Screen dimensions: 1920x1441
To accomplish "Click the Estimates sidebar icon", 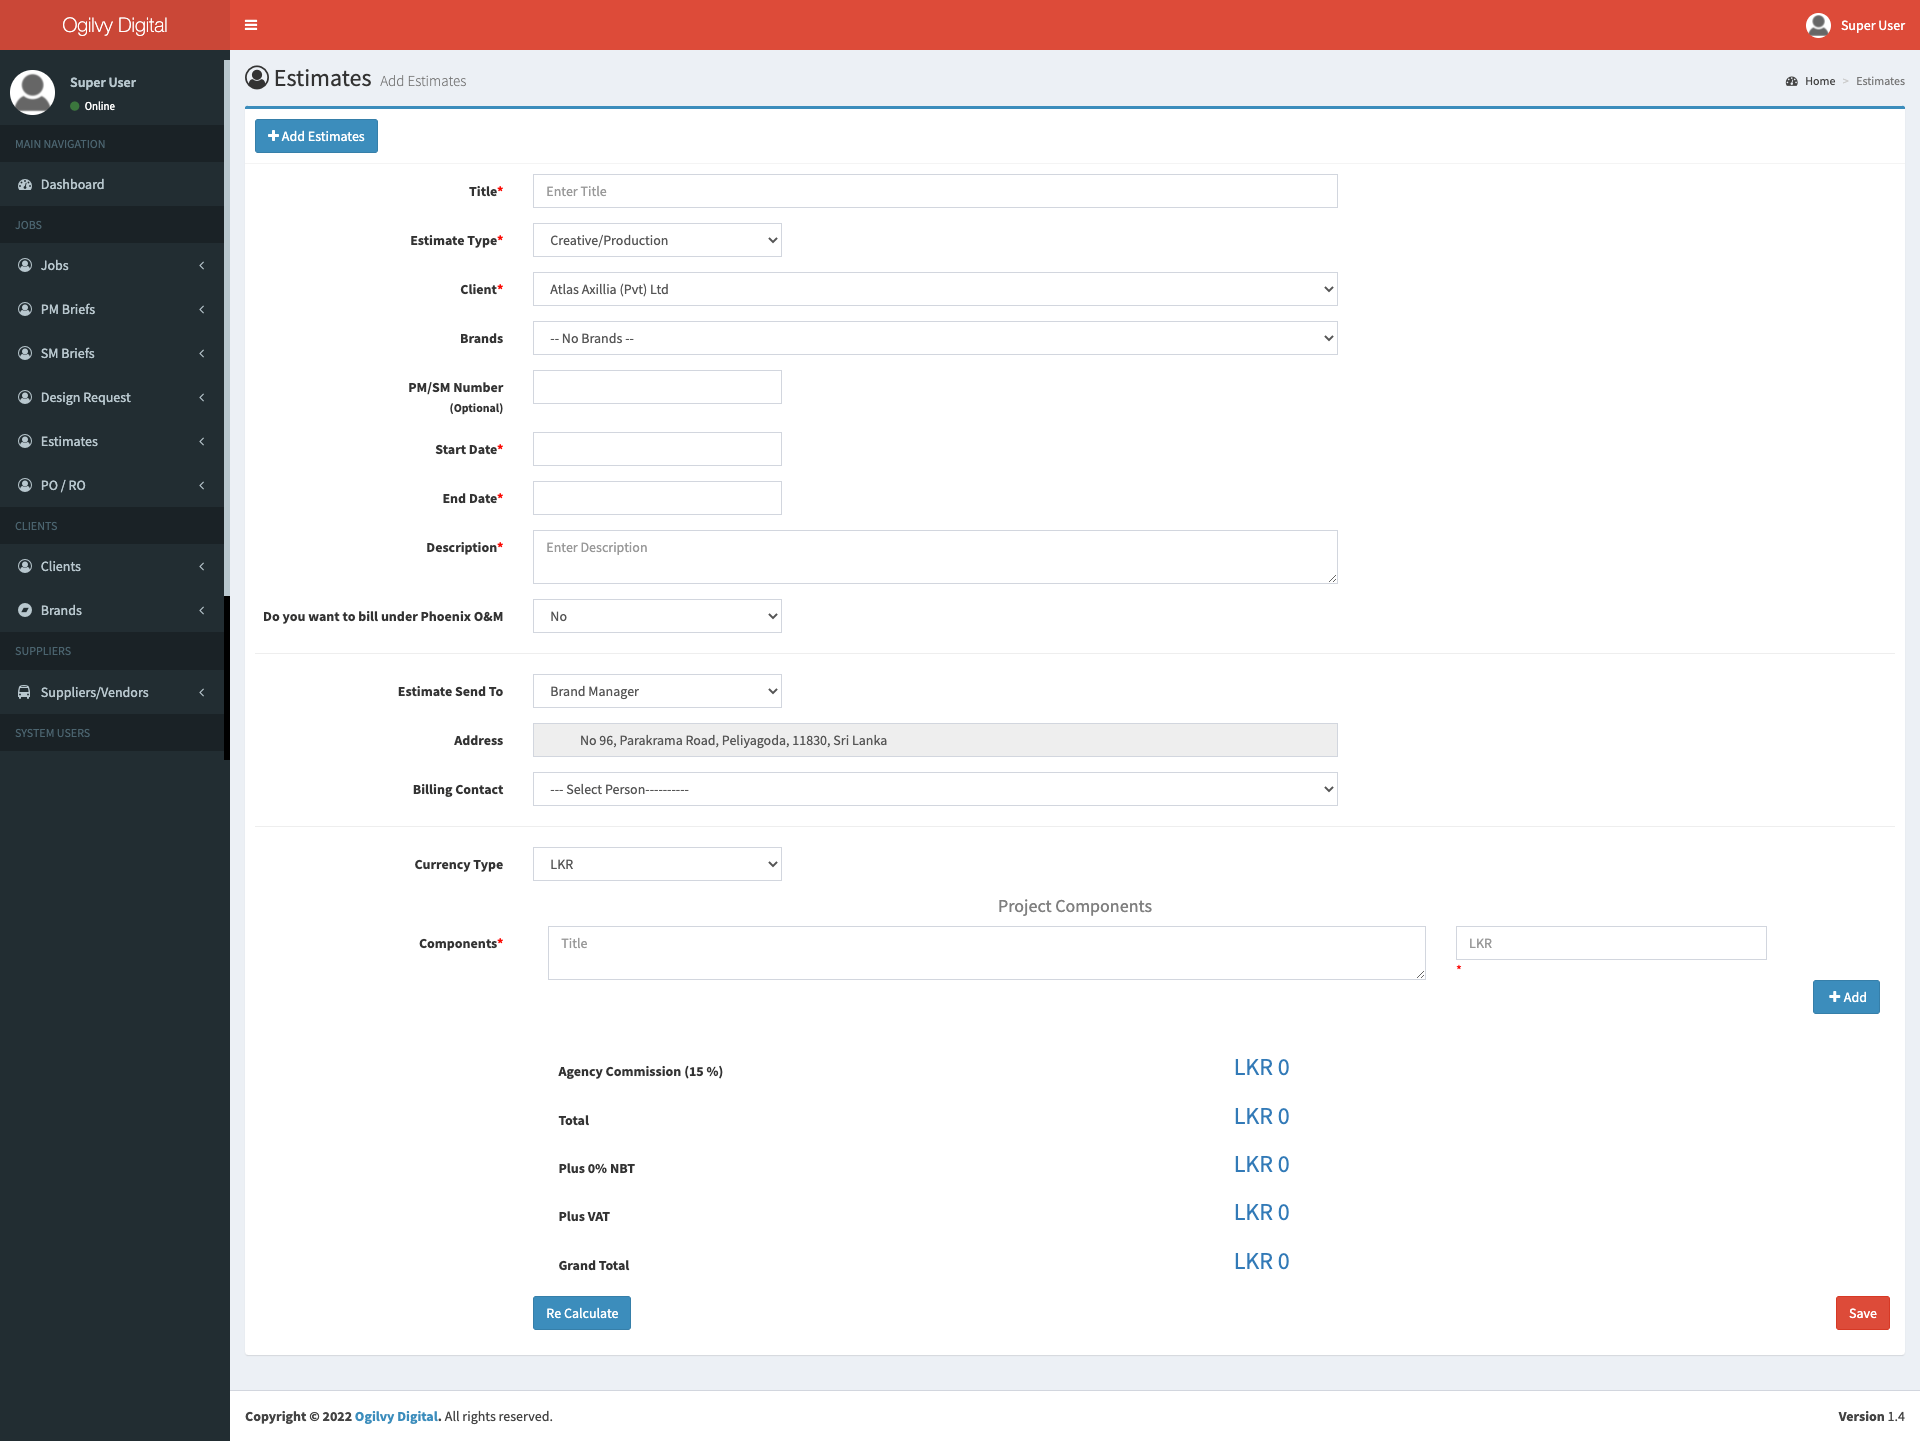I will click(25, 441).
